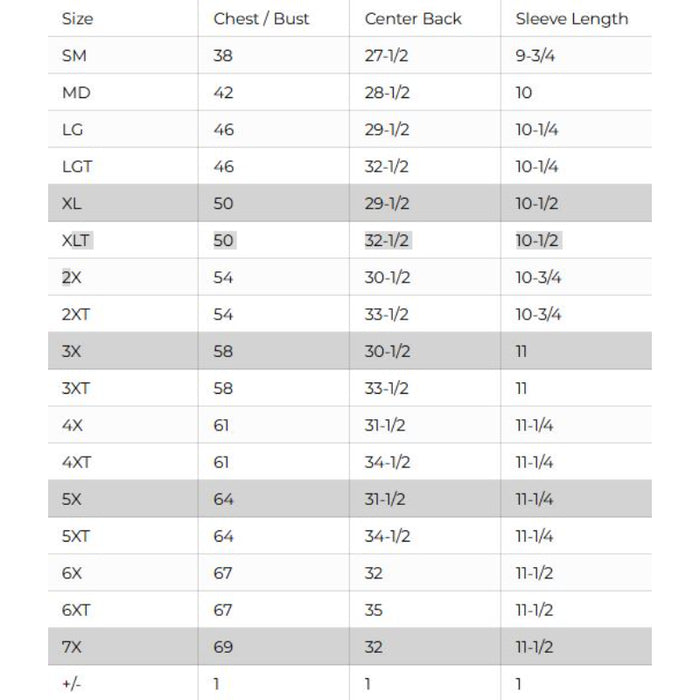The height and width of the screenshot is (700, 700).
Task: Click the Sleeve Length column header
Action: pos(571,19)
